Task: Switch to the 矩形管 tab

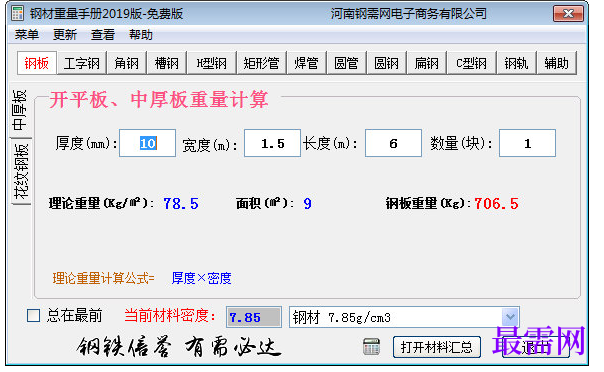Action: point(261,63)
